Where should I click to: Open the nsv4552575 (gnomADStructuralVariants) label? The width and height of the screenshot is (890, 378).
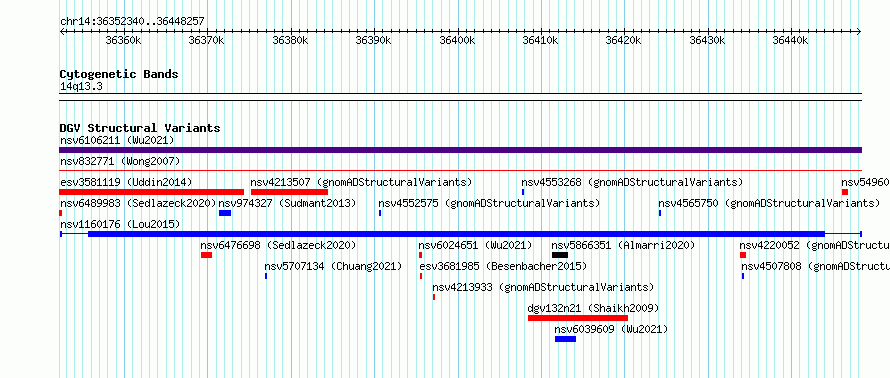[x=489, y=203]
